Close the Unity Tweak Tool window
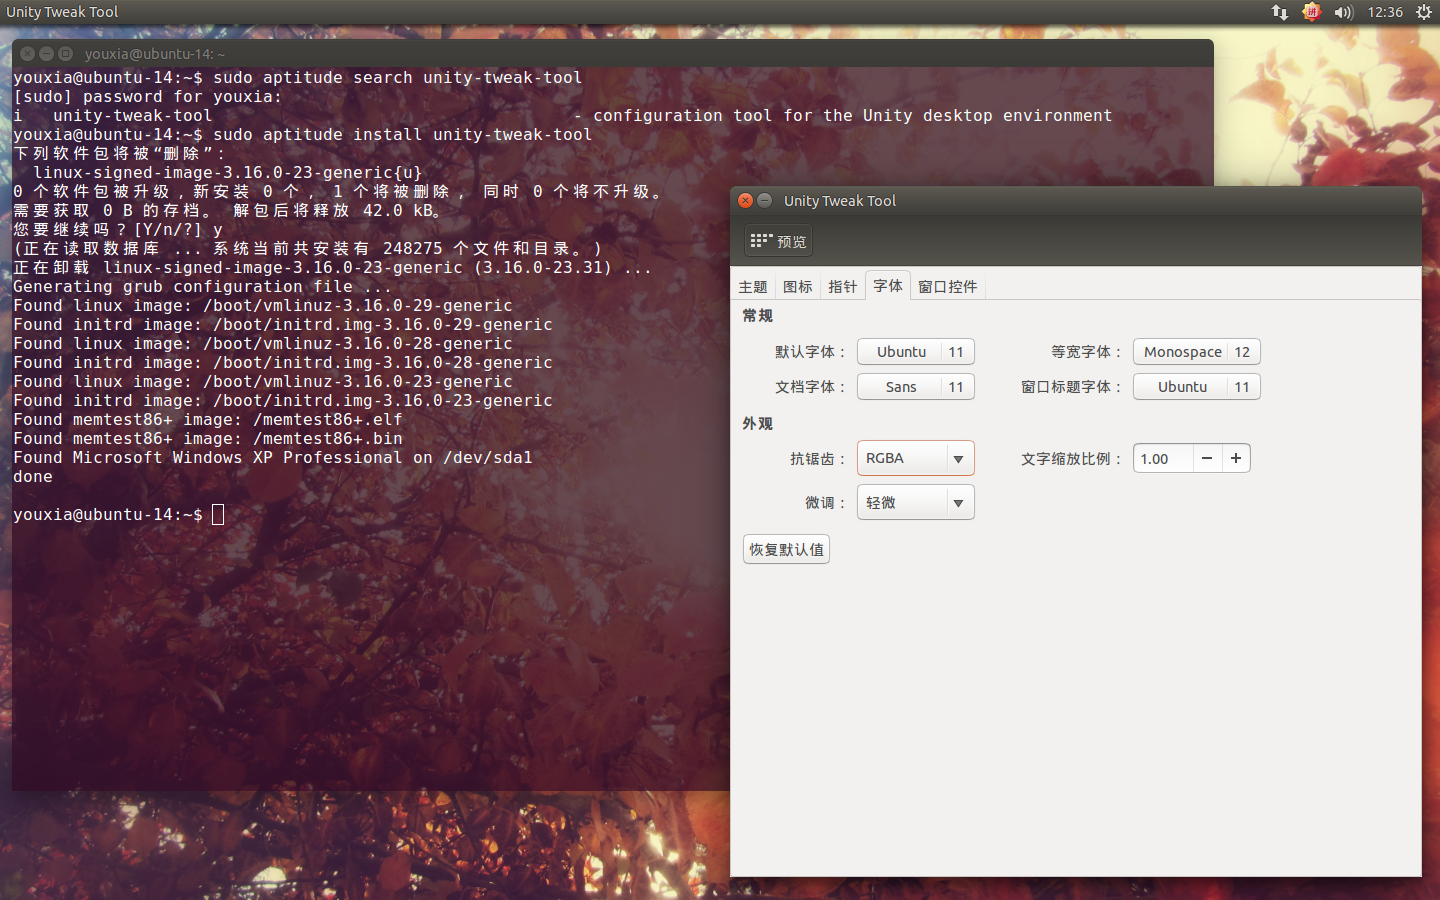Screen dimensions: 1440x900 pos(745,200)
